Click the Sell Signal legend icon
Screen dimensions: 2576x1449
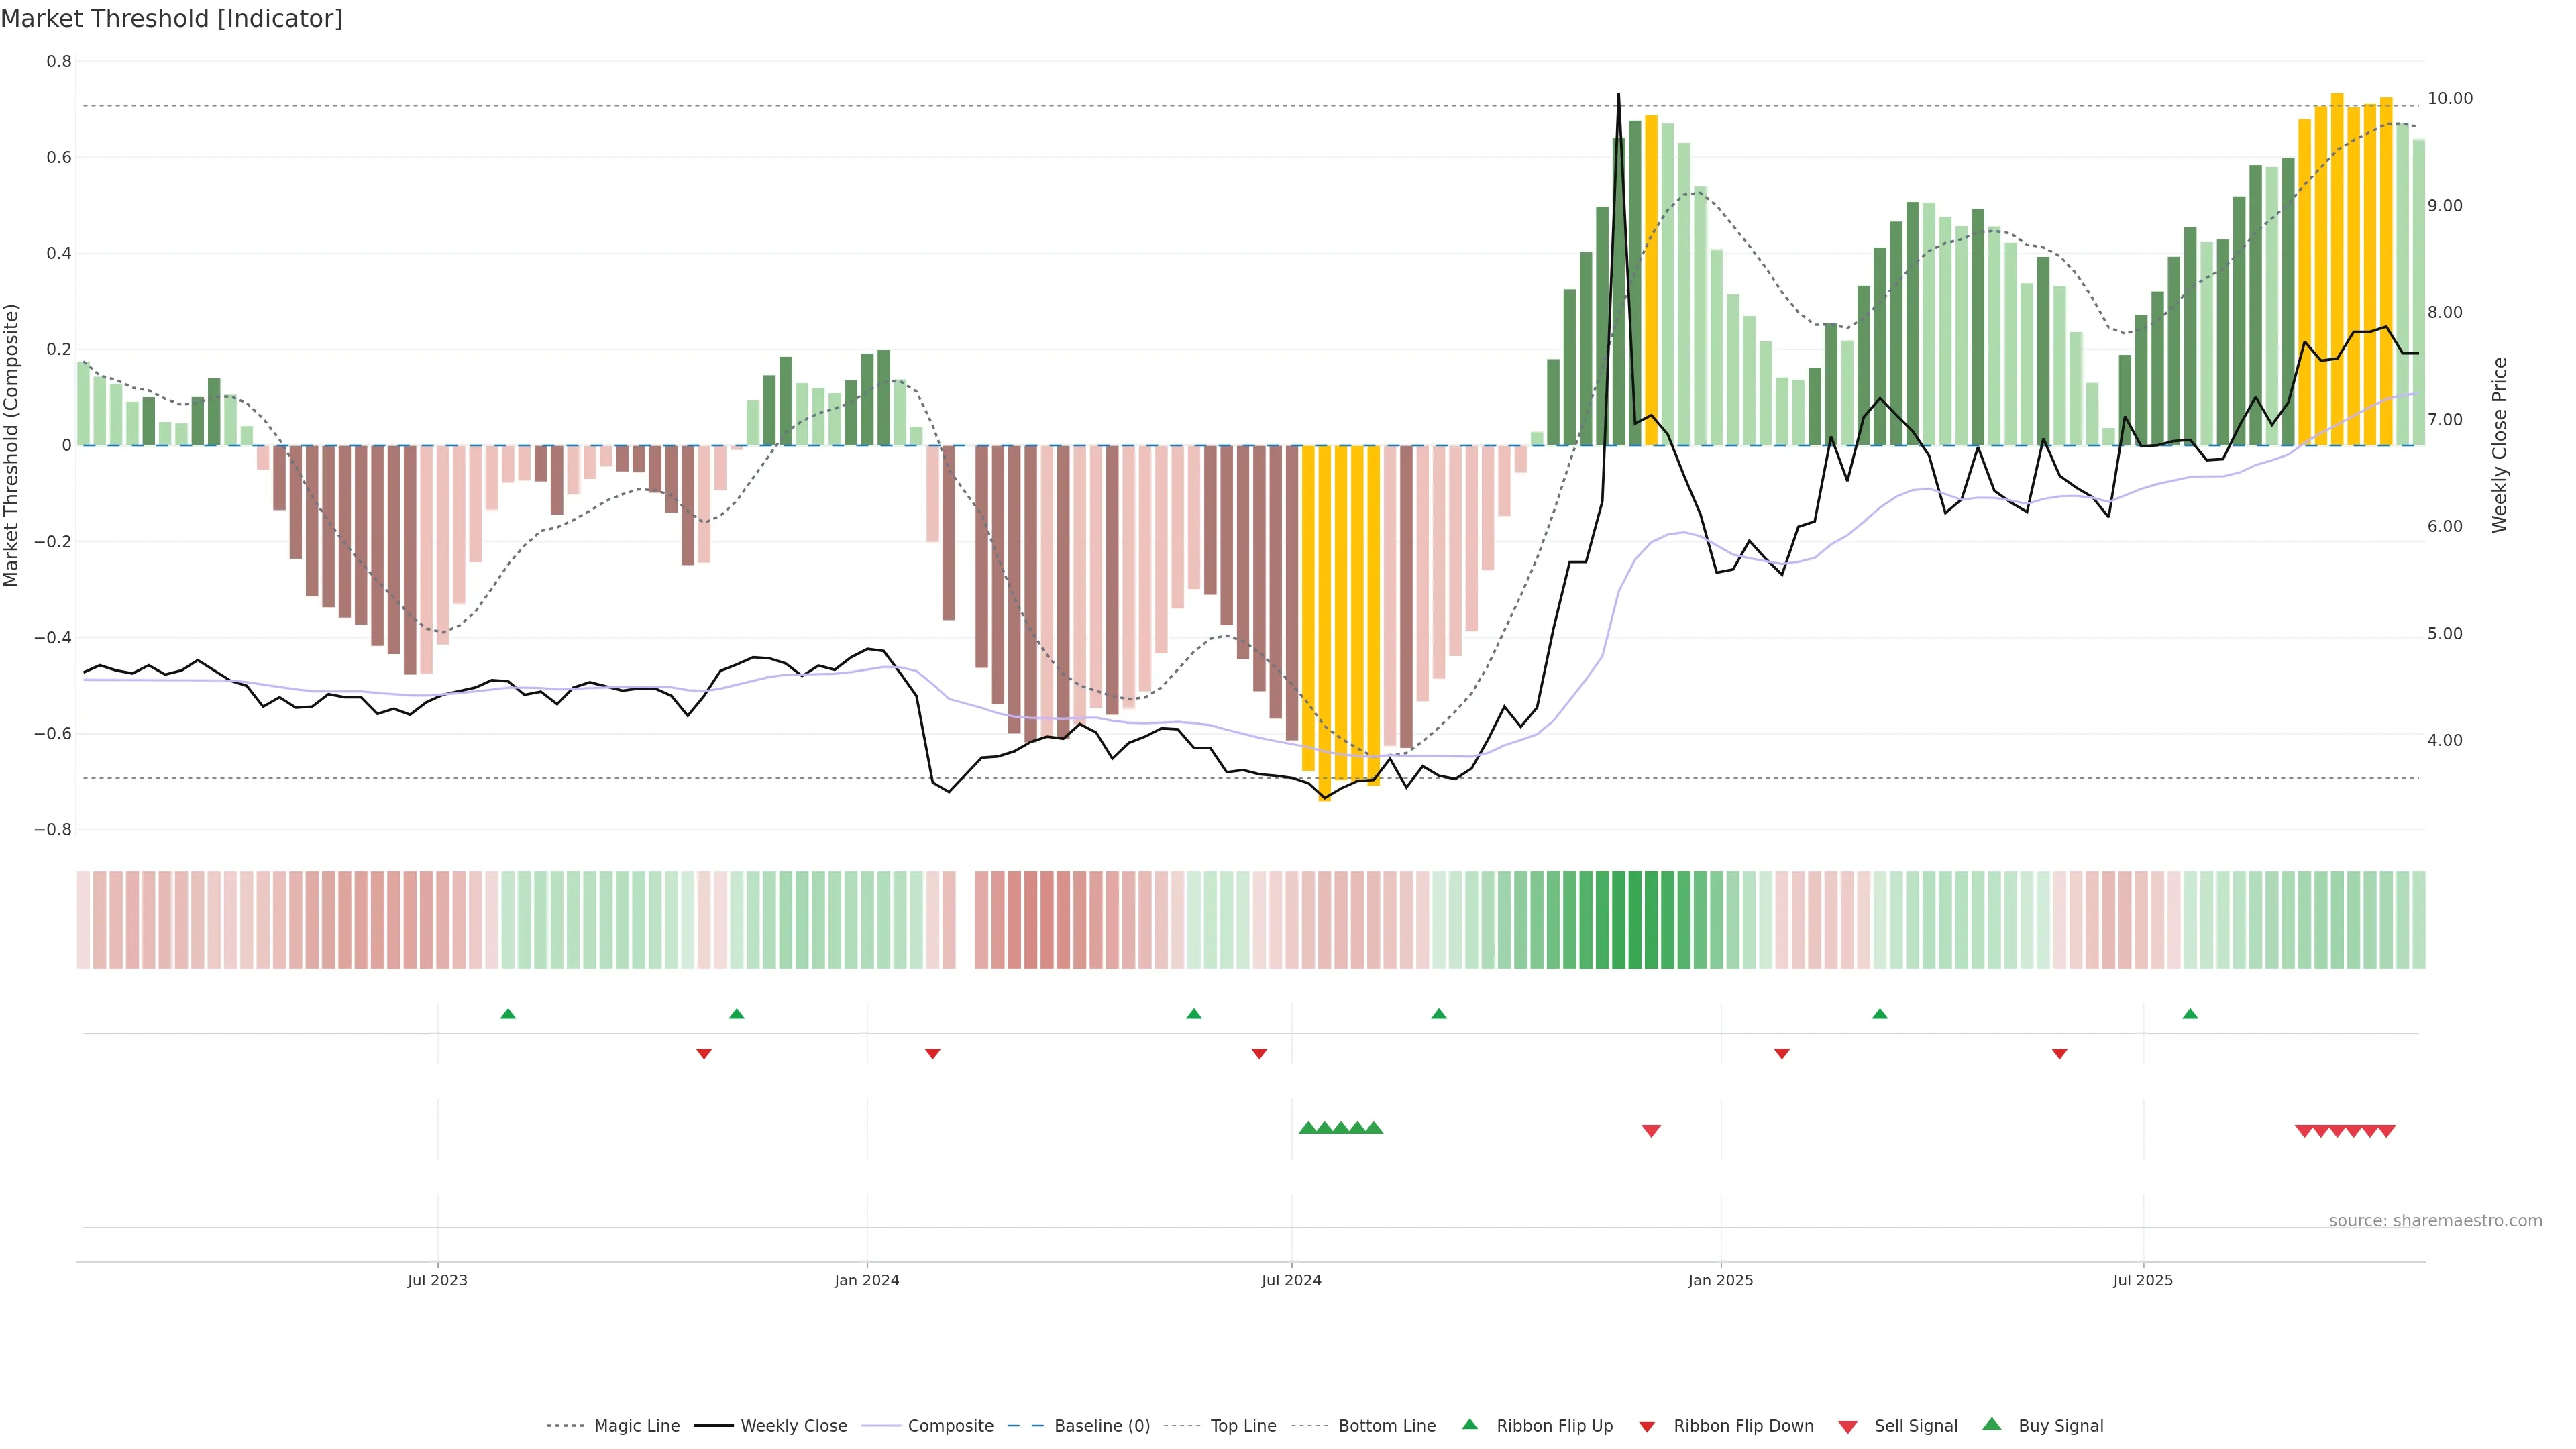(x=1848, y=1426)
